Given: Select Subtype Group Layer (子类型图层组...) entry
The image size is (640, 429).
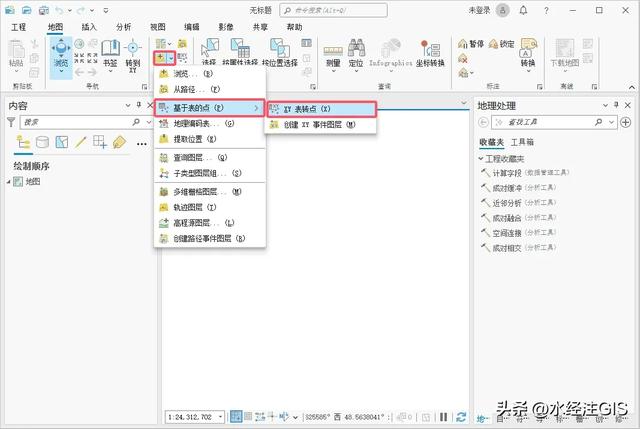Looking at the screenshot, I should click(210, 173).
